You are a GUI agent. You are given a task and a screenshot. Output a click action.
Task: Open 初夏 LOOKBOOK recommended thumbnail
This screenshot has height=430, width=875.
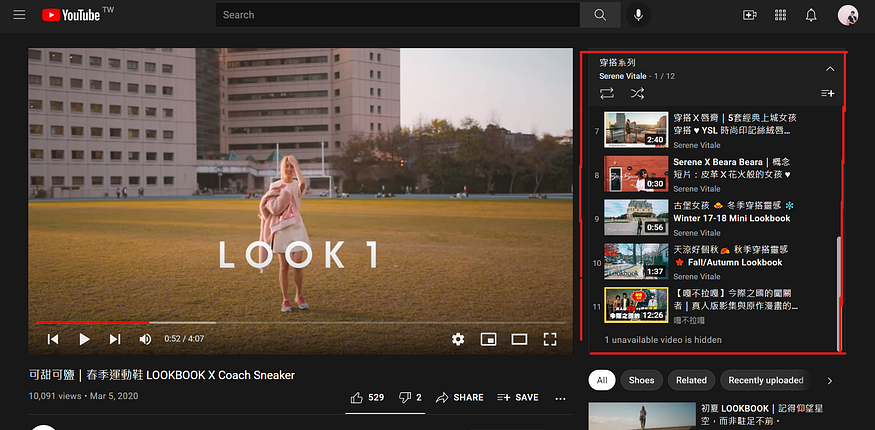(x=642, y=416)
